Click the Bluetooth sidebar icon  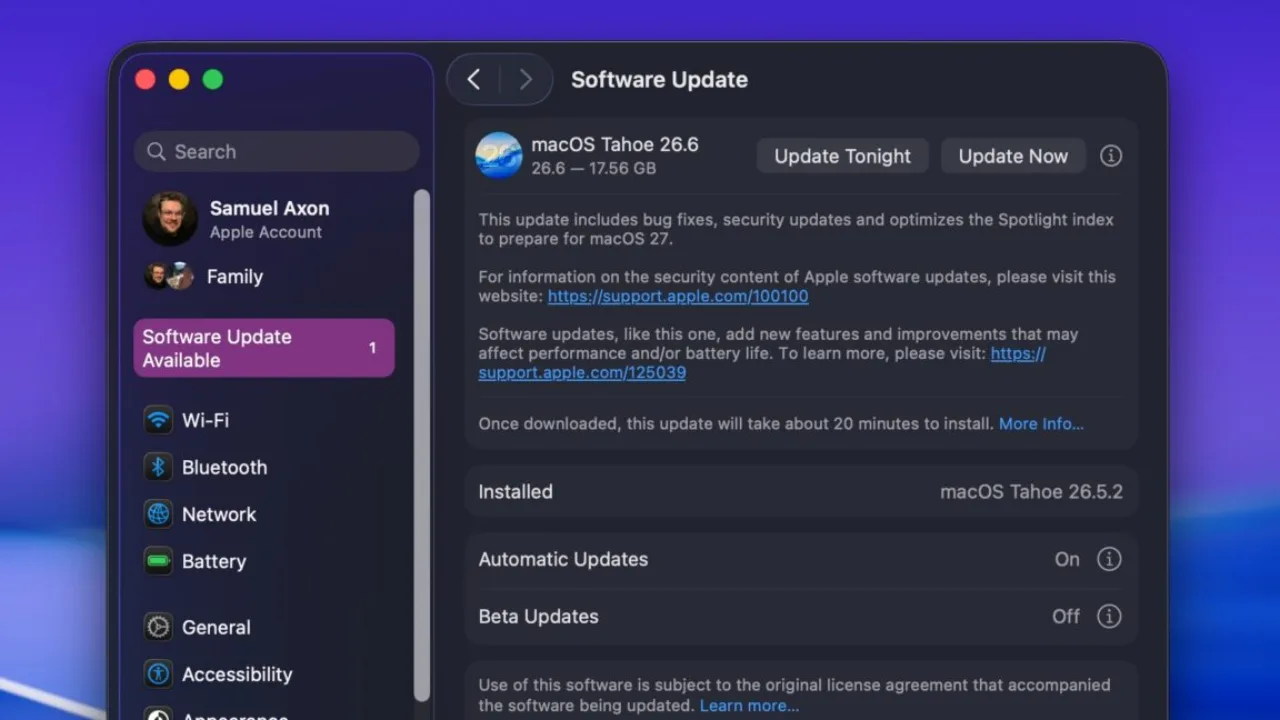point(158,467)
